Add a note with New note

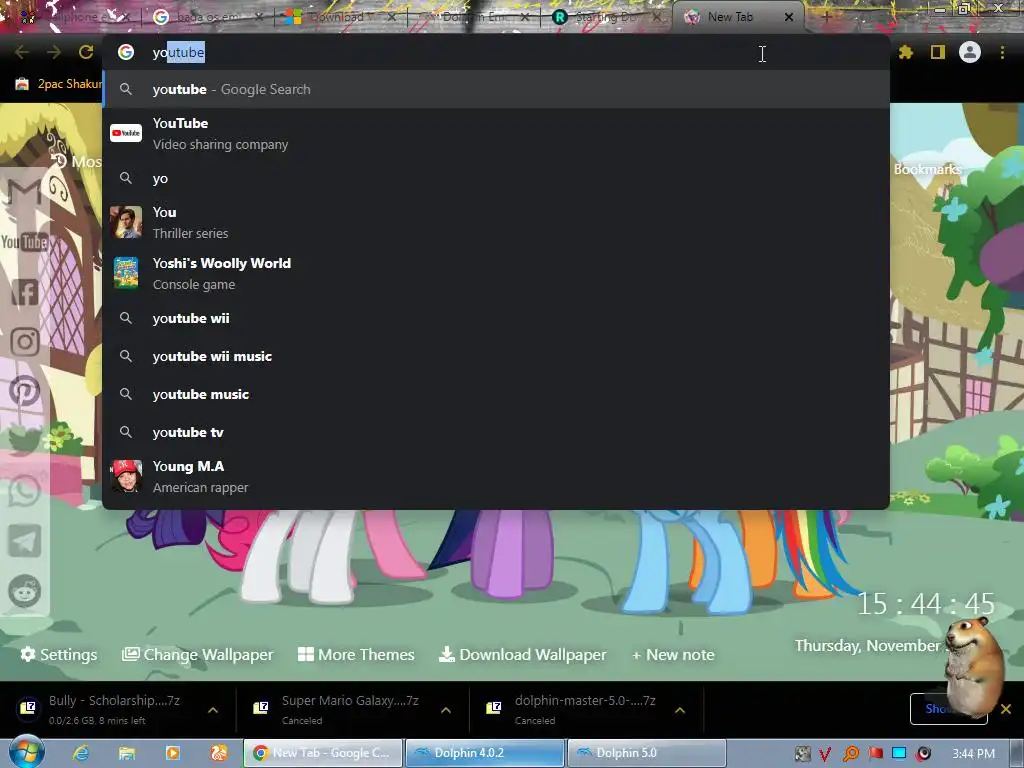point(673,654)
